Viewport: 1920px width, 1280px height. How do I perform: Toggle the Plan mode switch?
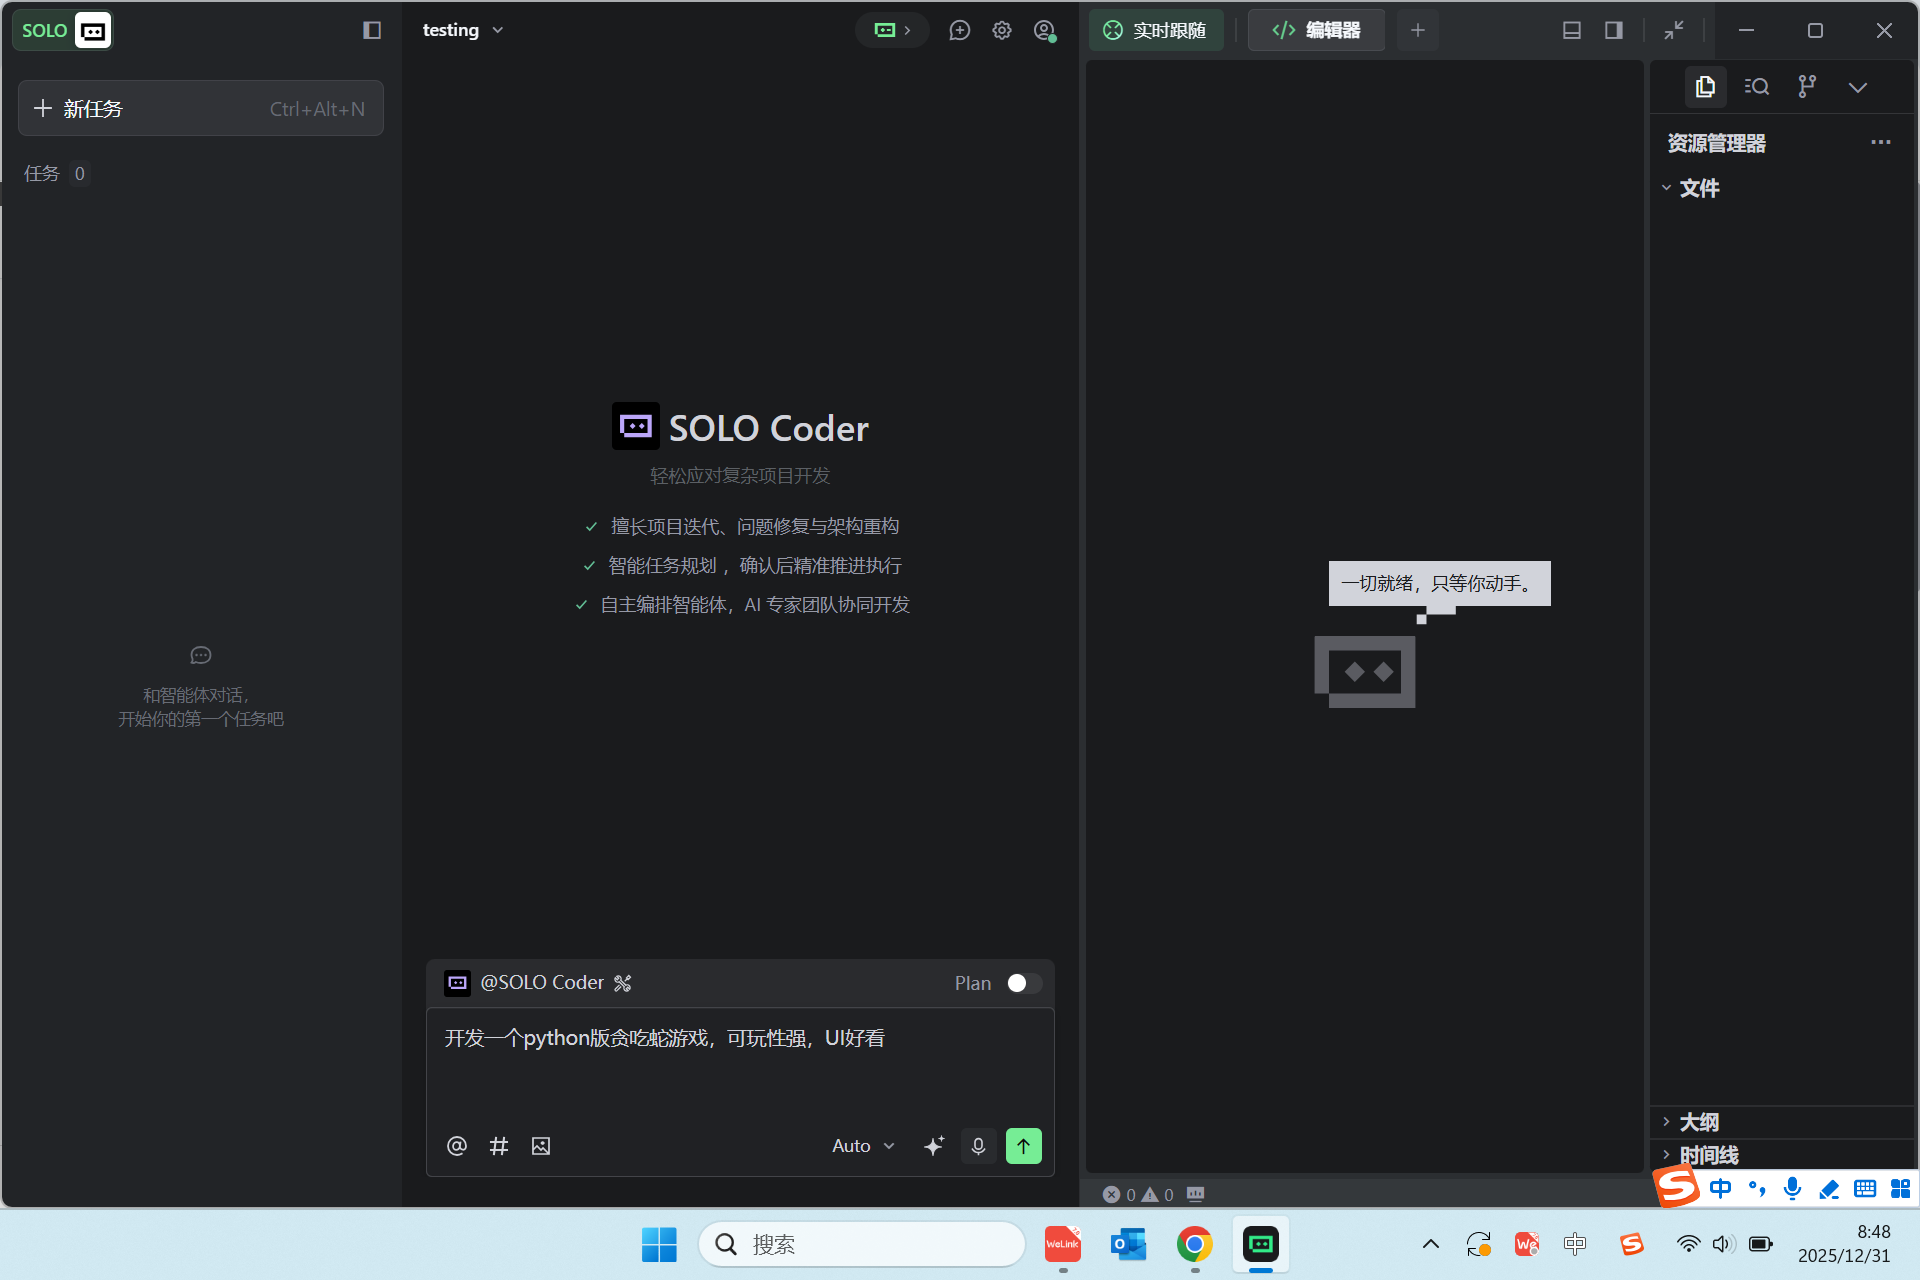pos(1023,983)
